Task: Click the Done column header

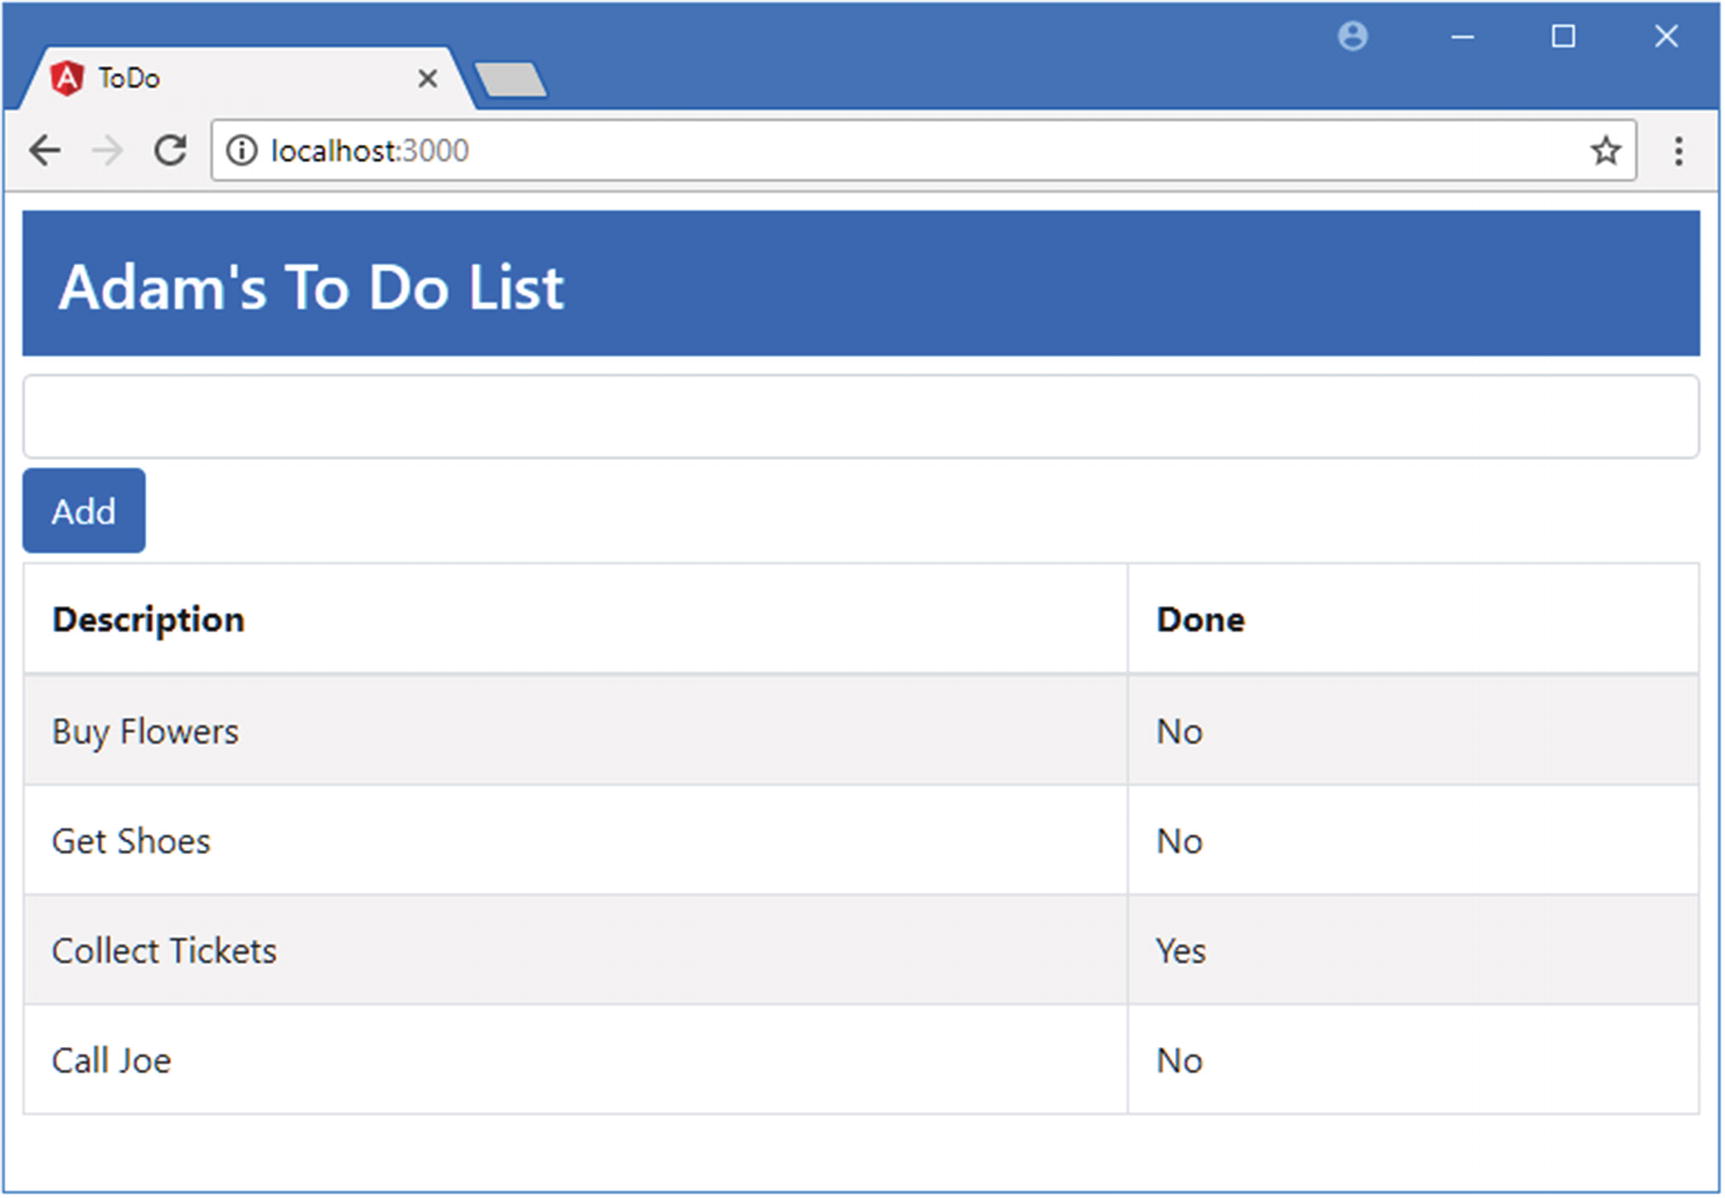Action: coord(1200,620)
